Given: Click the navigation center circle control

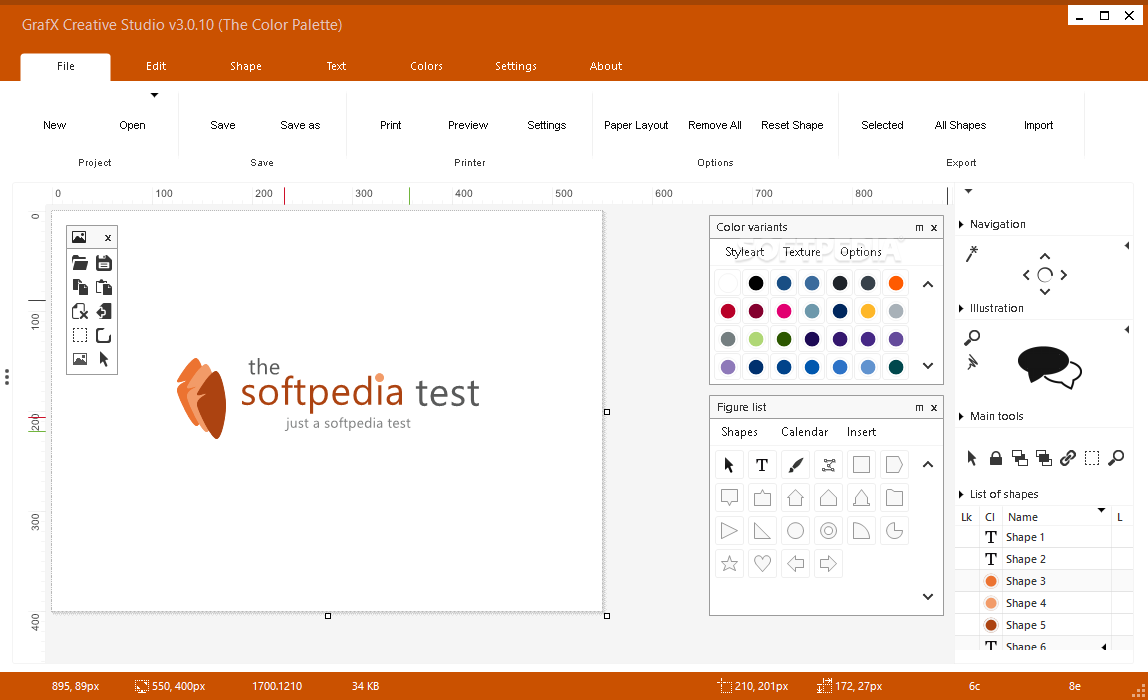Looking at the screenshot, I should [x=1045, y=275].
